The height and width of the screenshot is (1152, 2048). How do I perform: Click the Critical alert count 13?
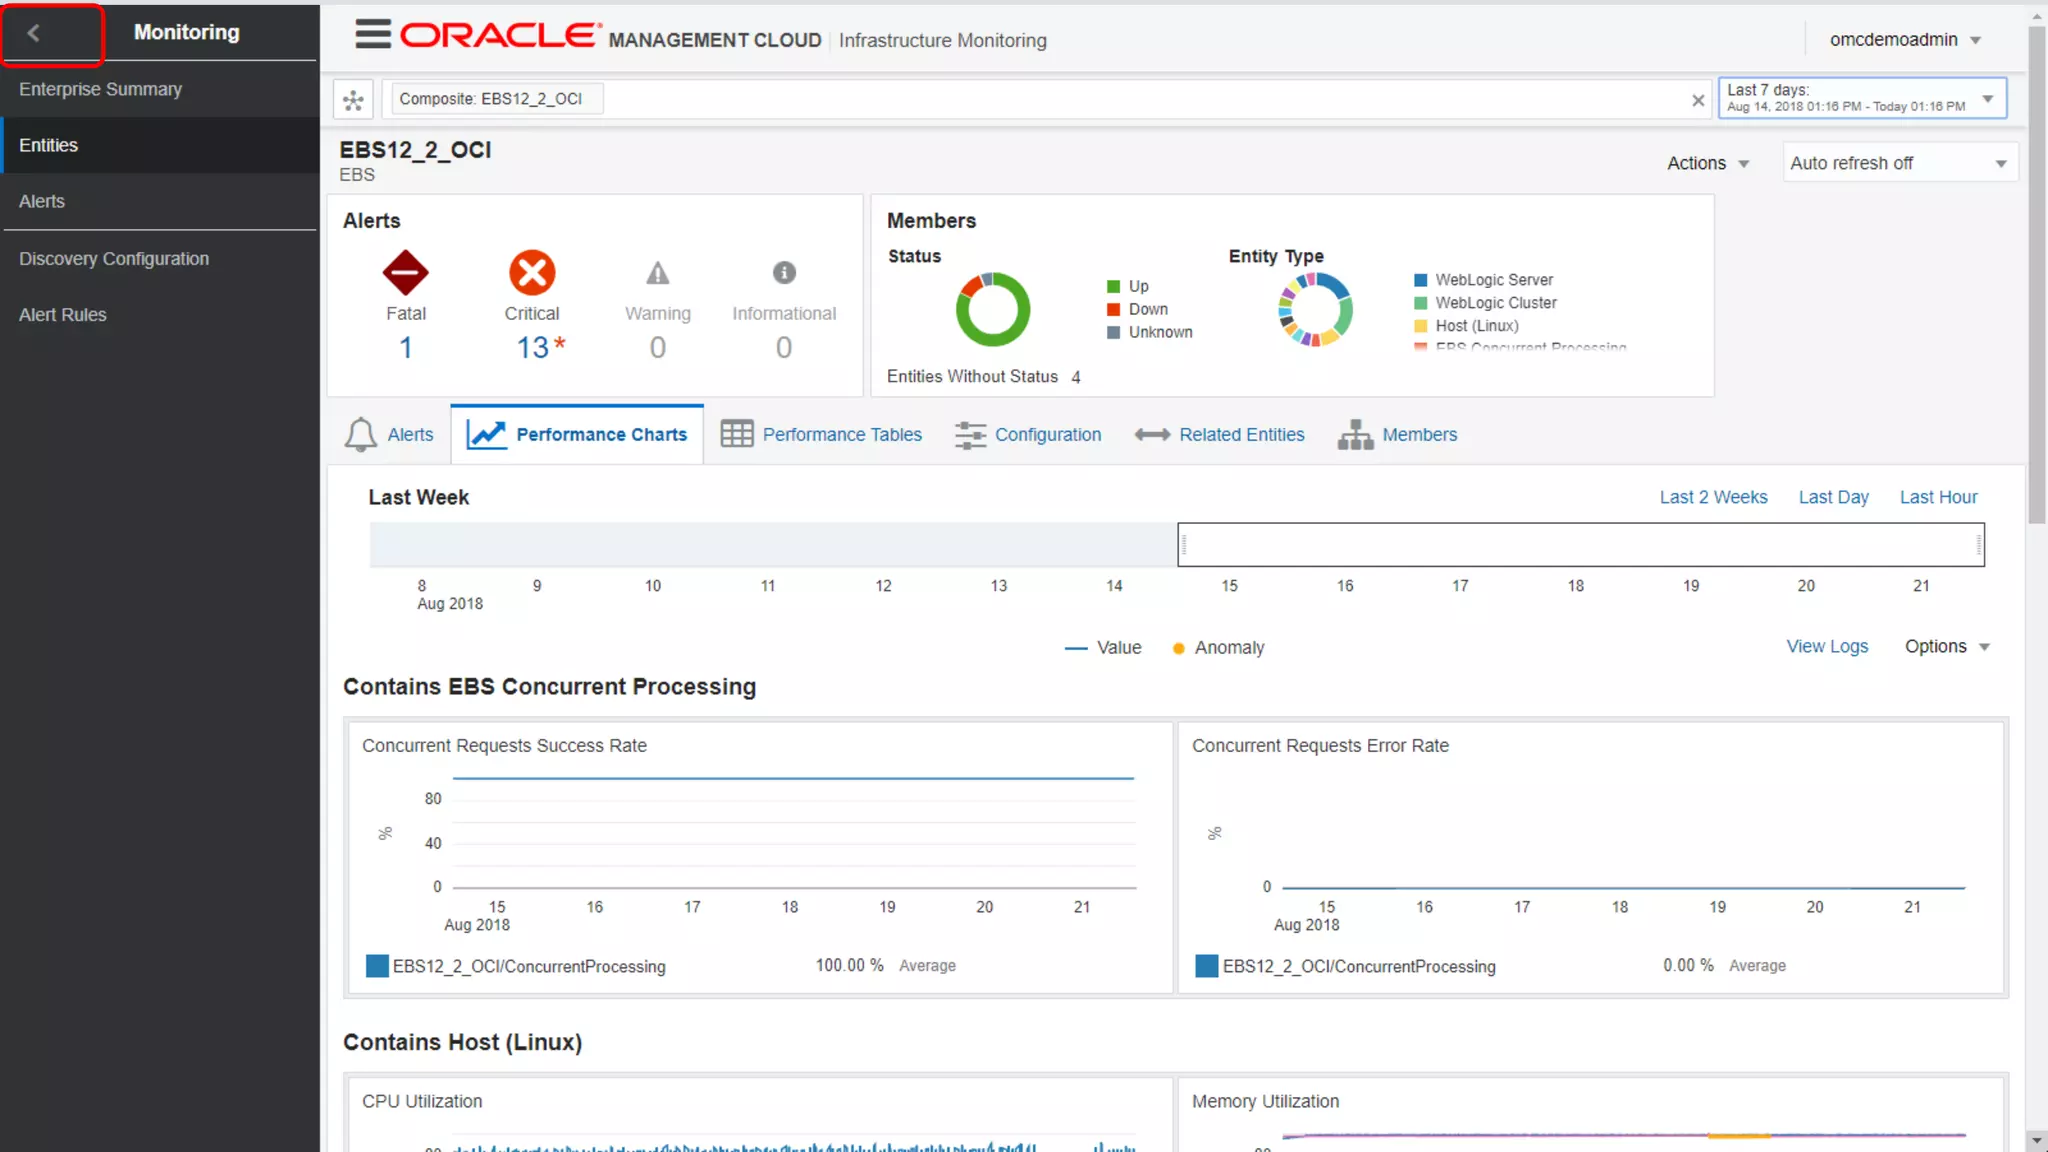pyautogui.click(x=533, y=347)
